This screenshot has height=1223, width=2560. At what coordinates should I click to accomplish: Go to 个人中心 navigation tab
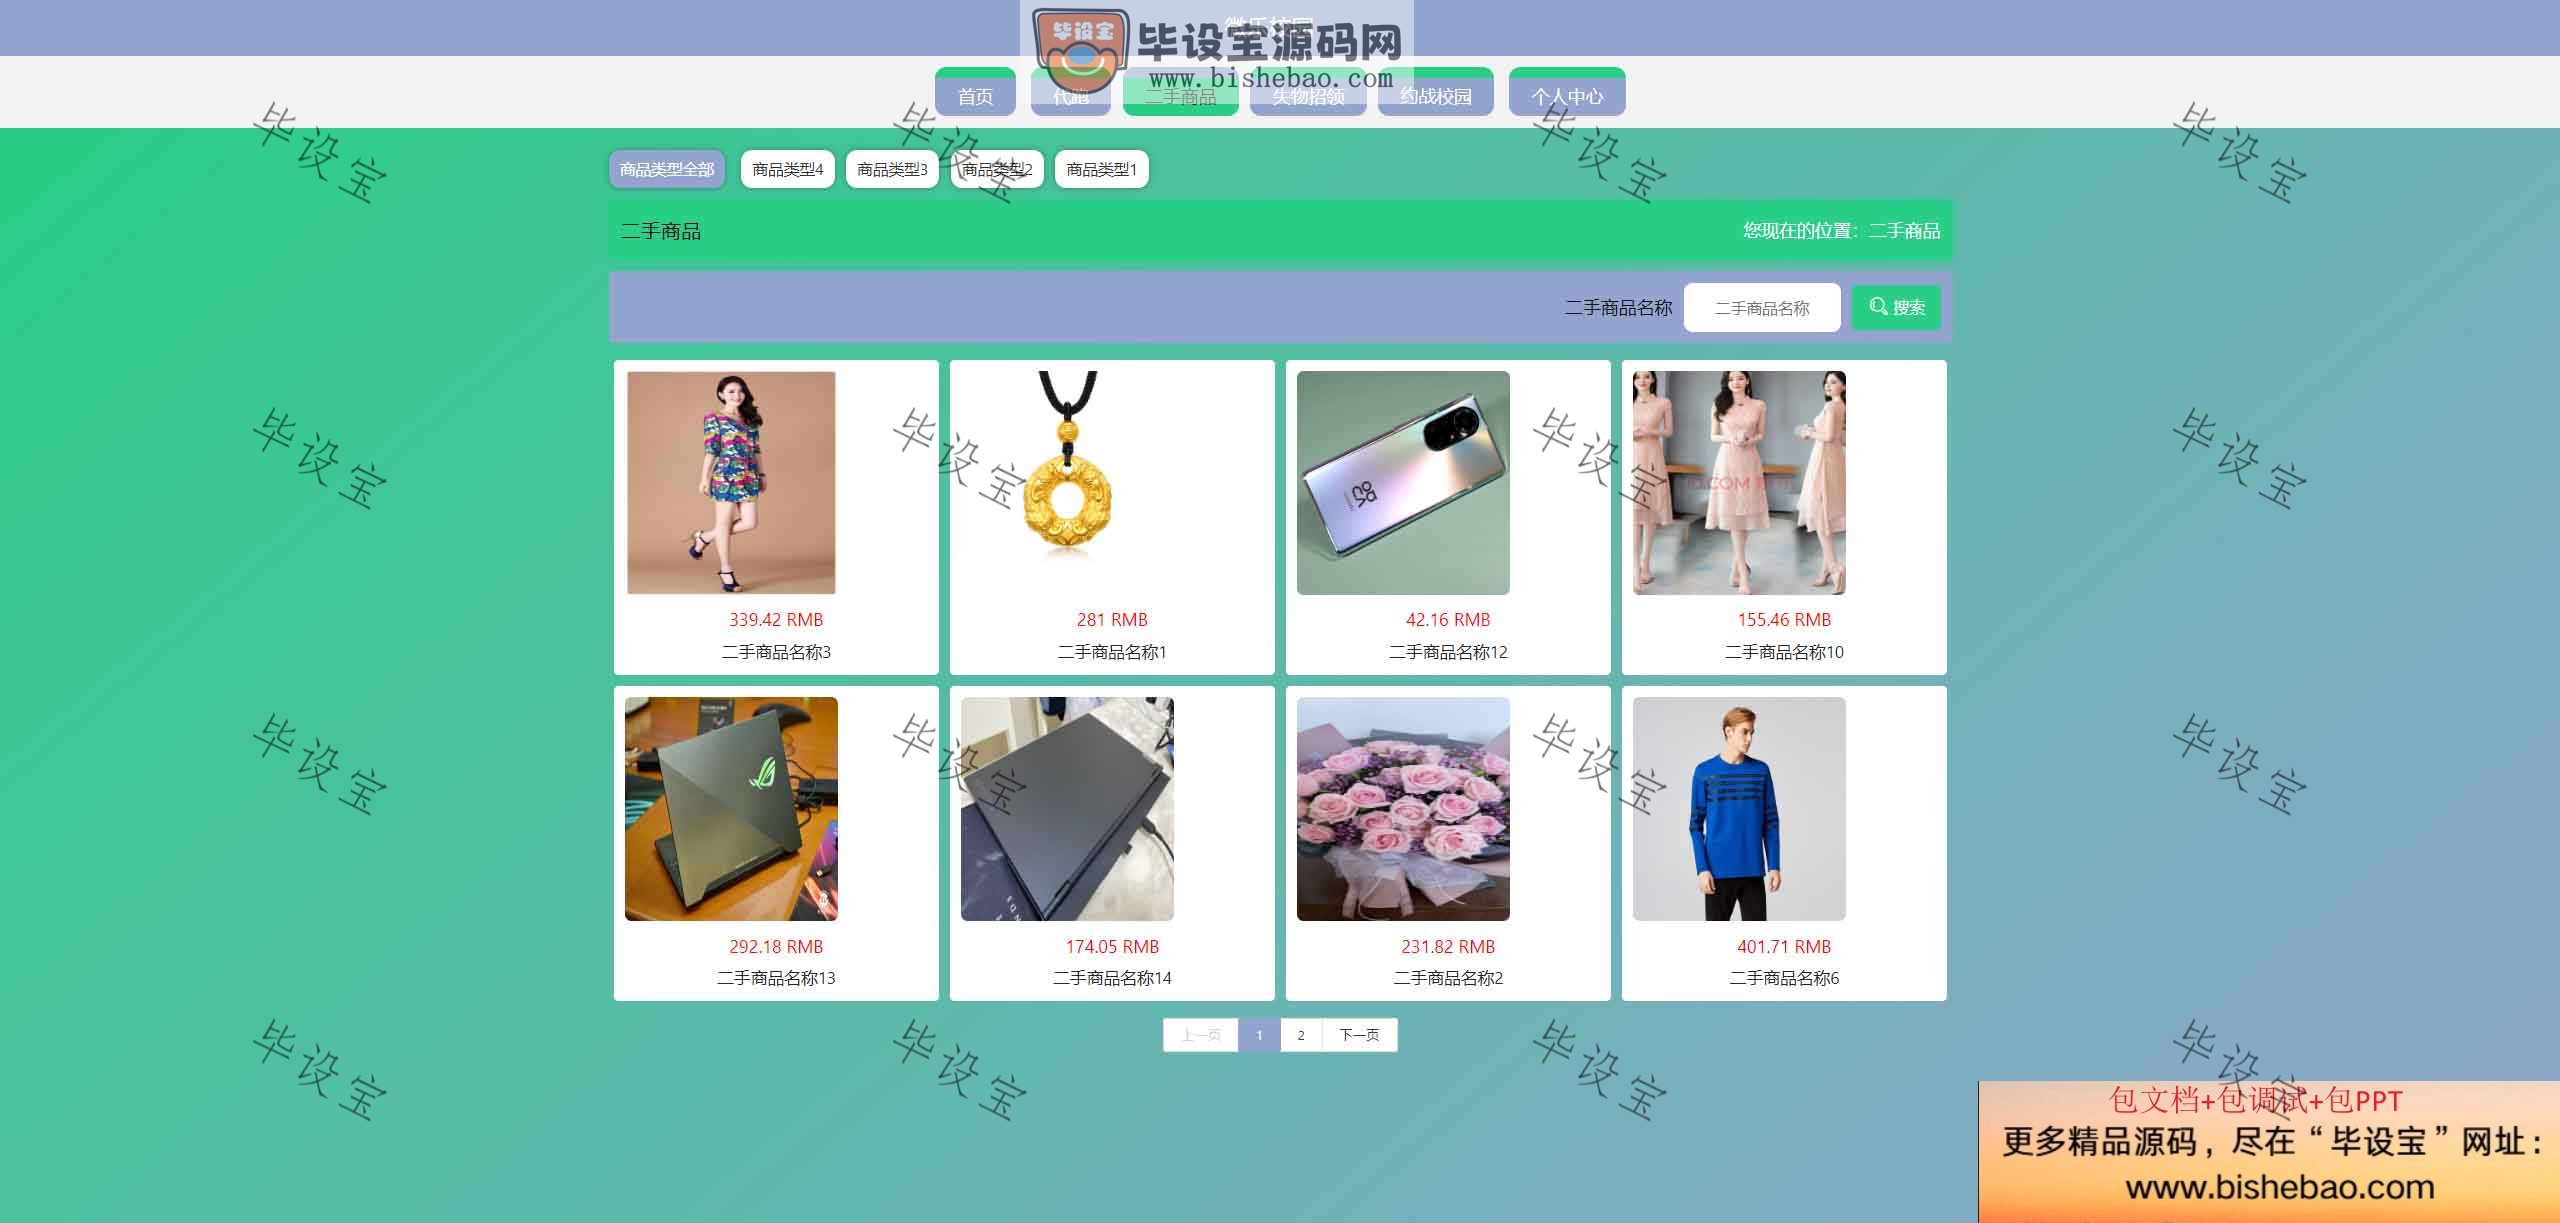pyautogui.click(x=1567, y=92)
